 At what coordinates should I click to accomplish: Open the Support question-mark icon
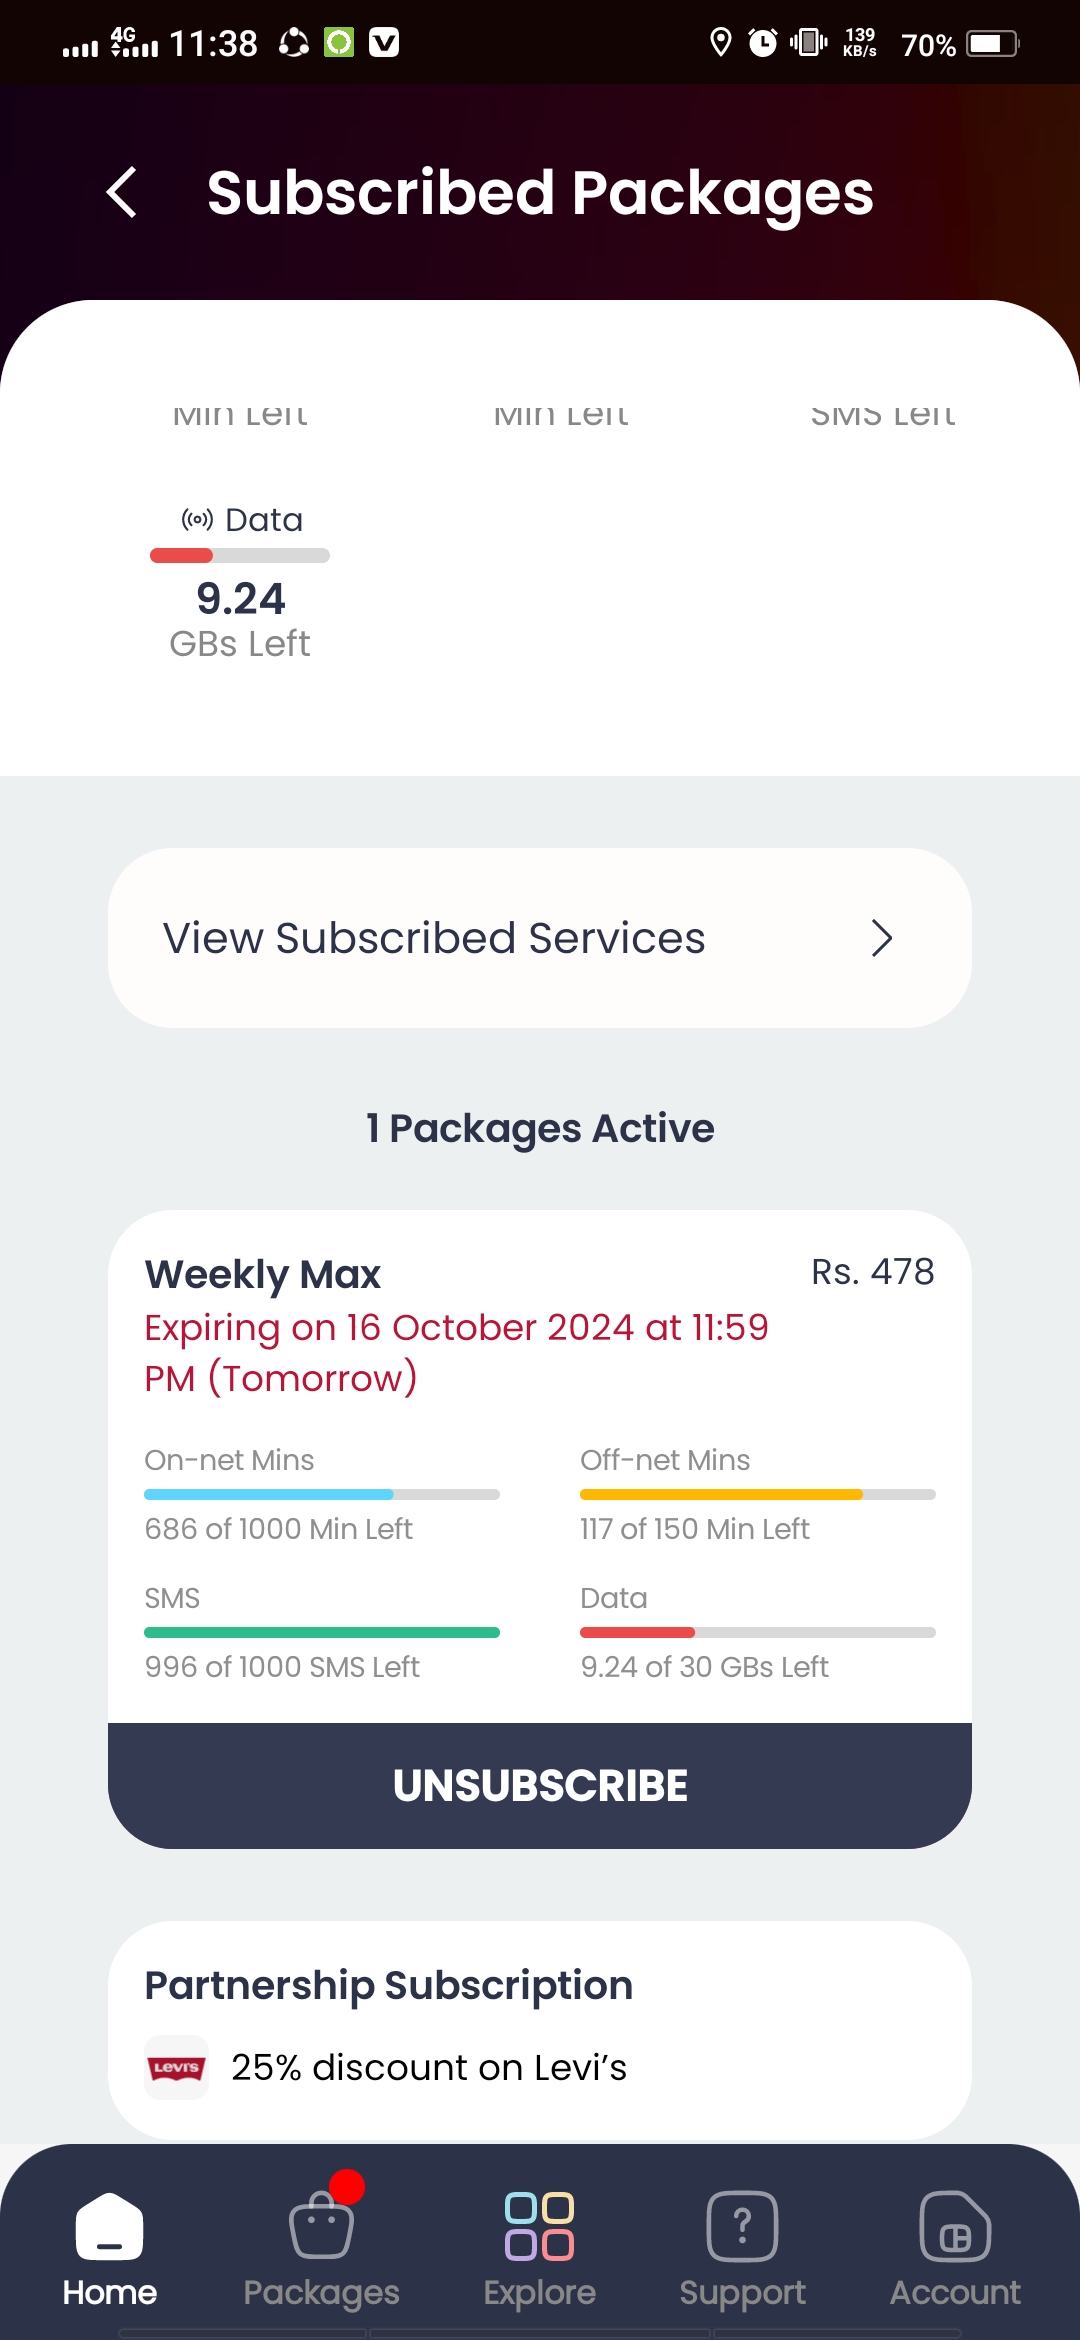pos(742,2226)
